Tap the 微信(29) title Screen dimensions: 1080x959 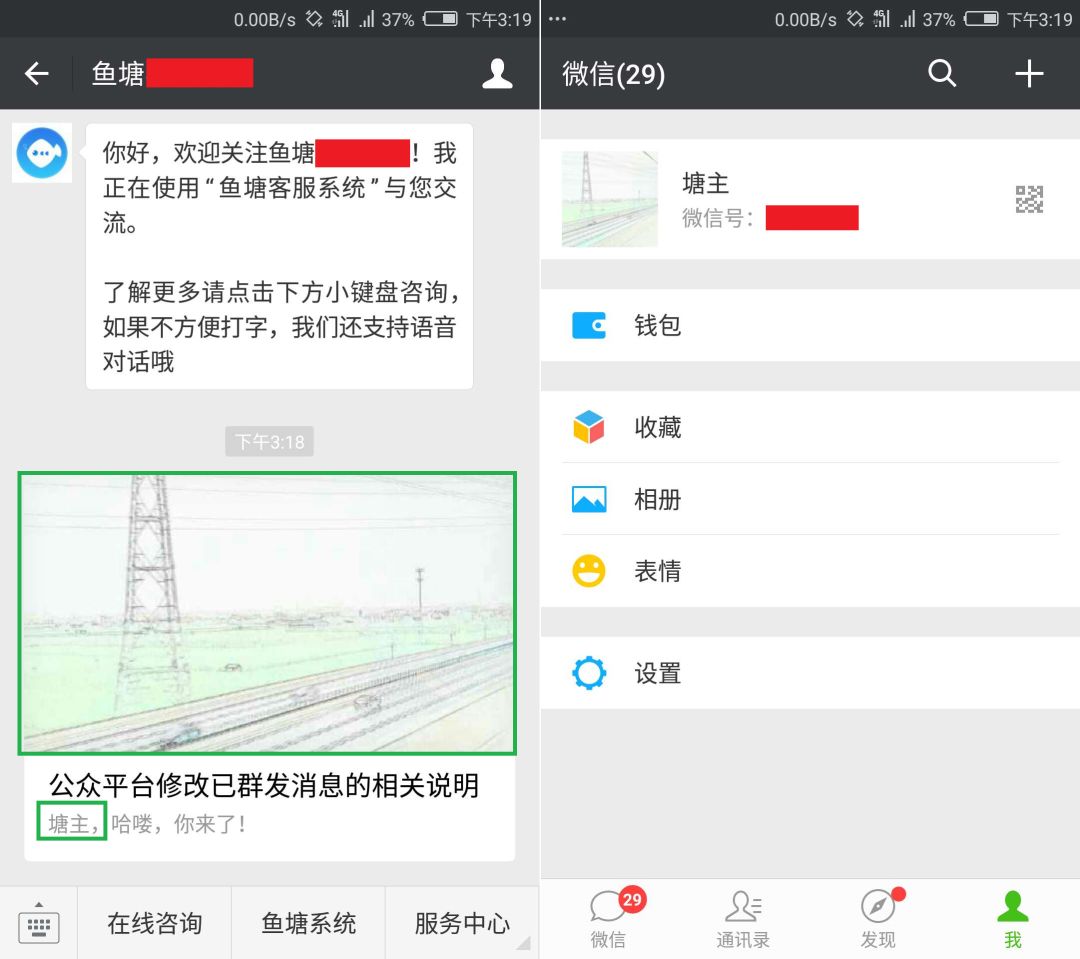(x=614, y=74)
